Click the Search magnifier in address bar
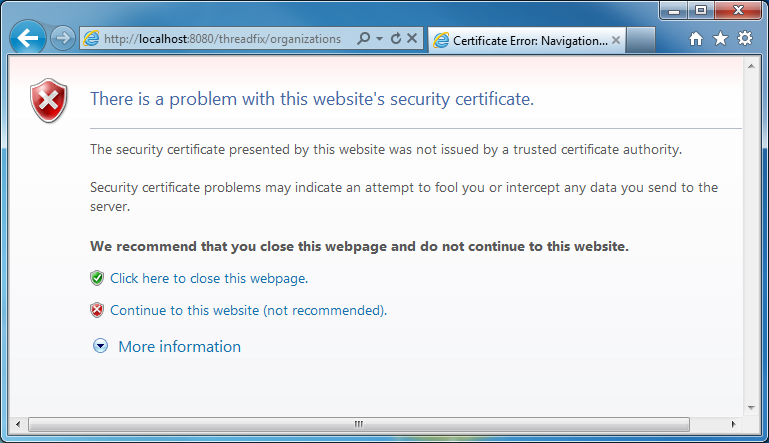The height and width of the screenshot is (443, 769). [363, 38]
